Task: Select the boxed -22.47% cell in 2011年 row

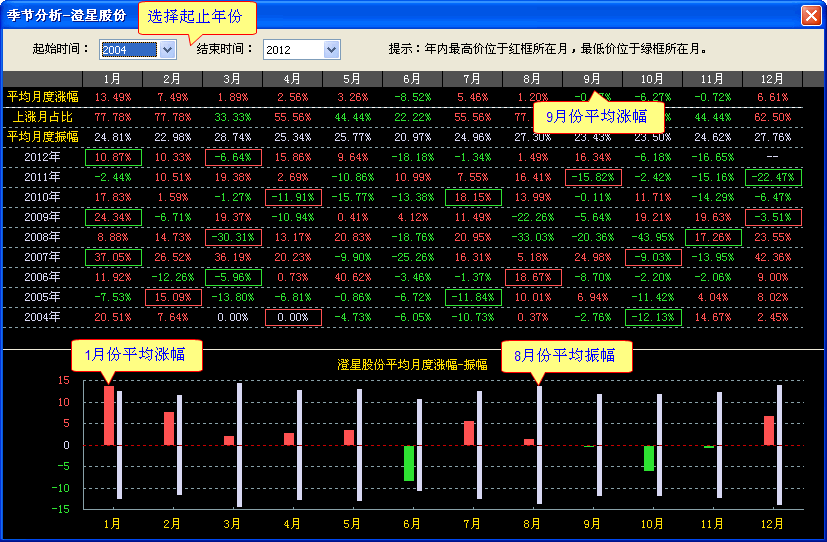Action: (772, 177)
